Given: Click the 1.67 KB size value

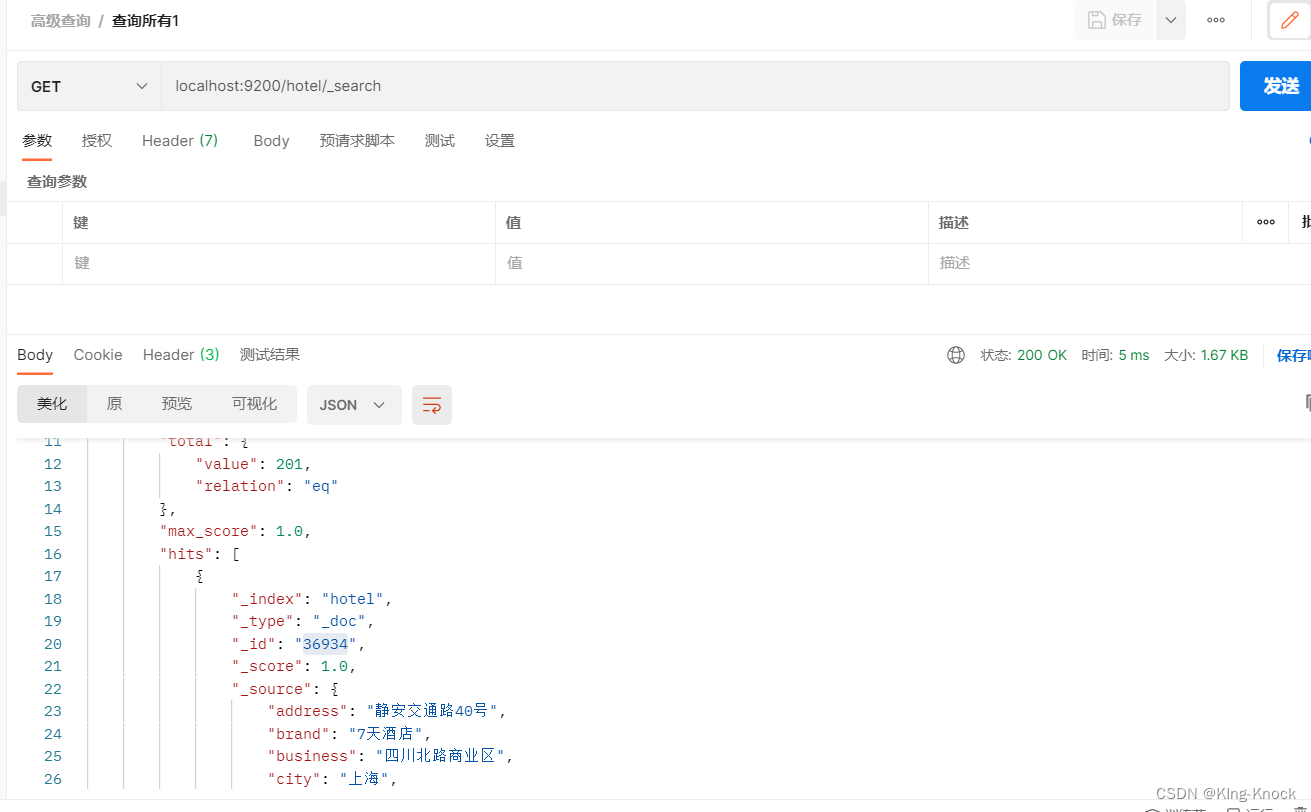Looking at the screenshot, I should pyautogui.click(x=1223, y=355).
